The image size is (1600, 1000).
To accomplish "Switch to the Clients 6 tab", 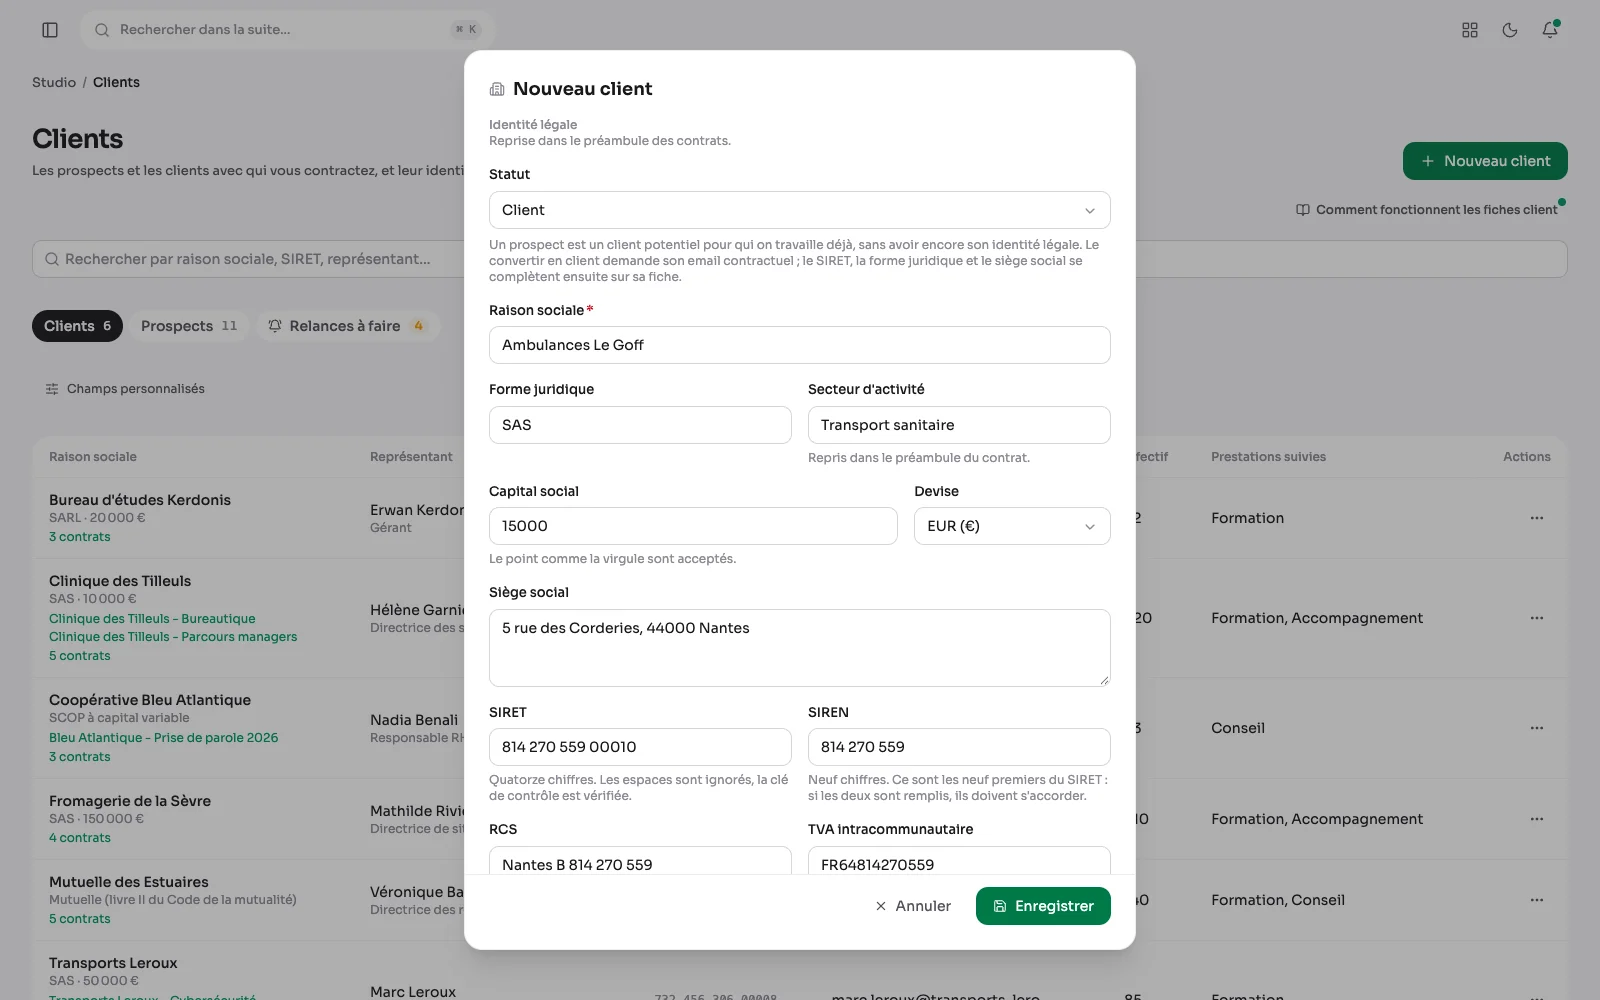I will [77, 326].
